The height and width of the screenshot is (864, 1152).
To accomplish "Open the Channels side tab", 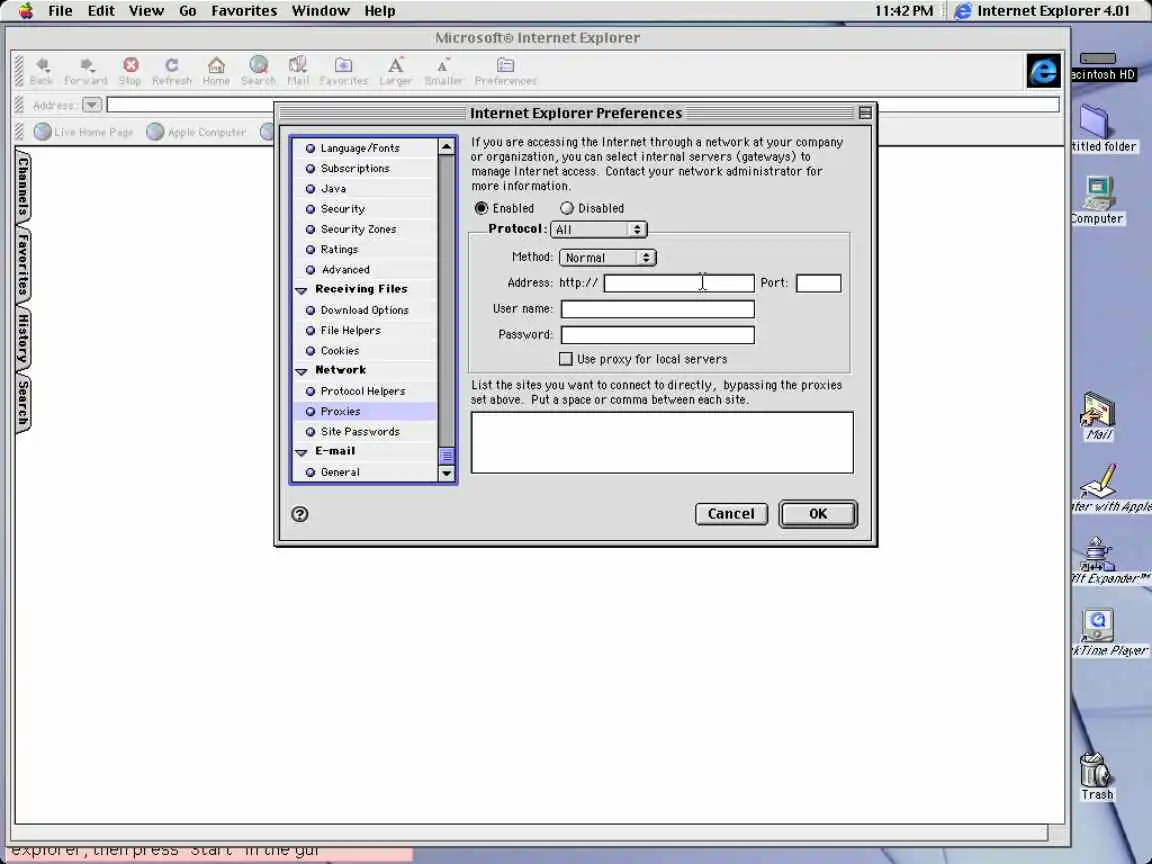I will [x=24, y=187].
